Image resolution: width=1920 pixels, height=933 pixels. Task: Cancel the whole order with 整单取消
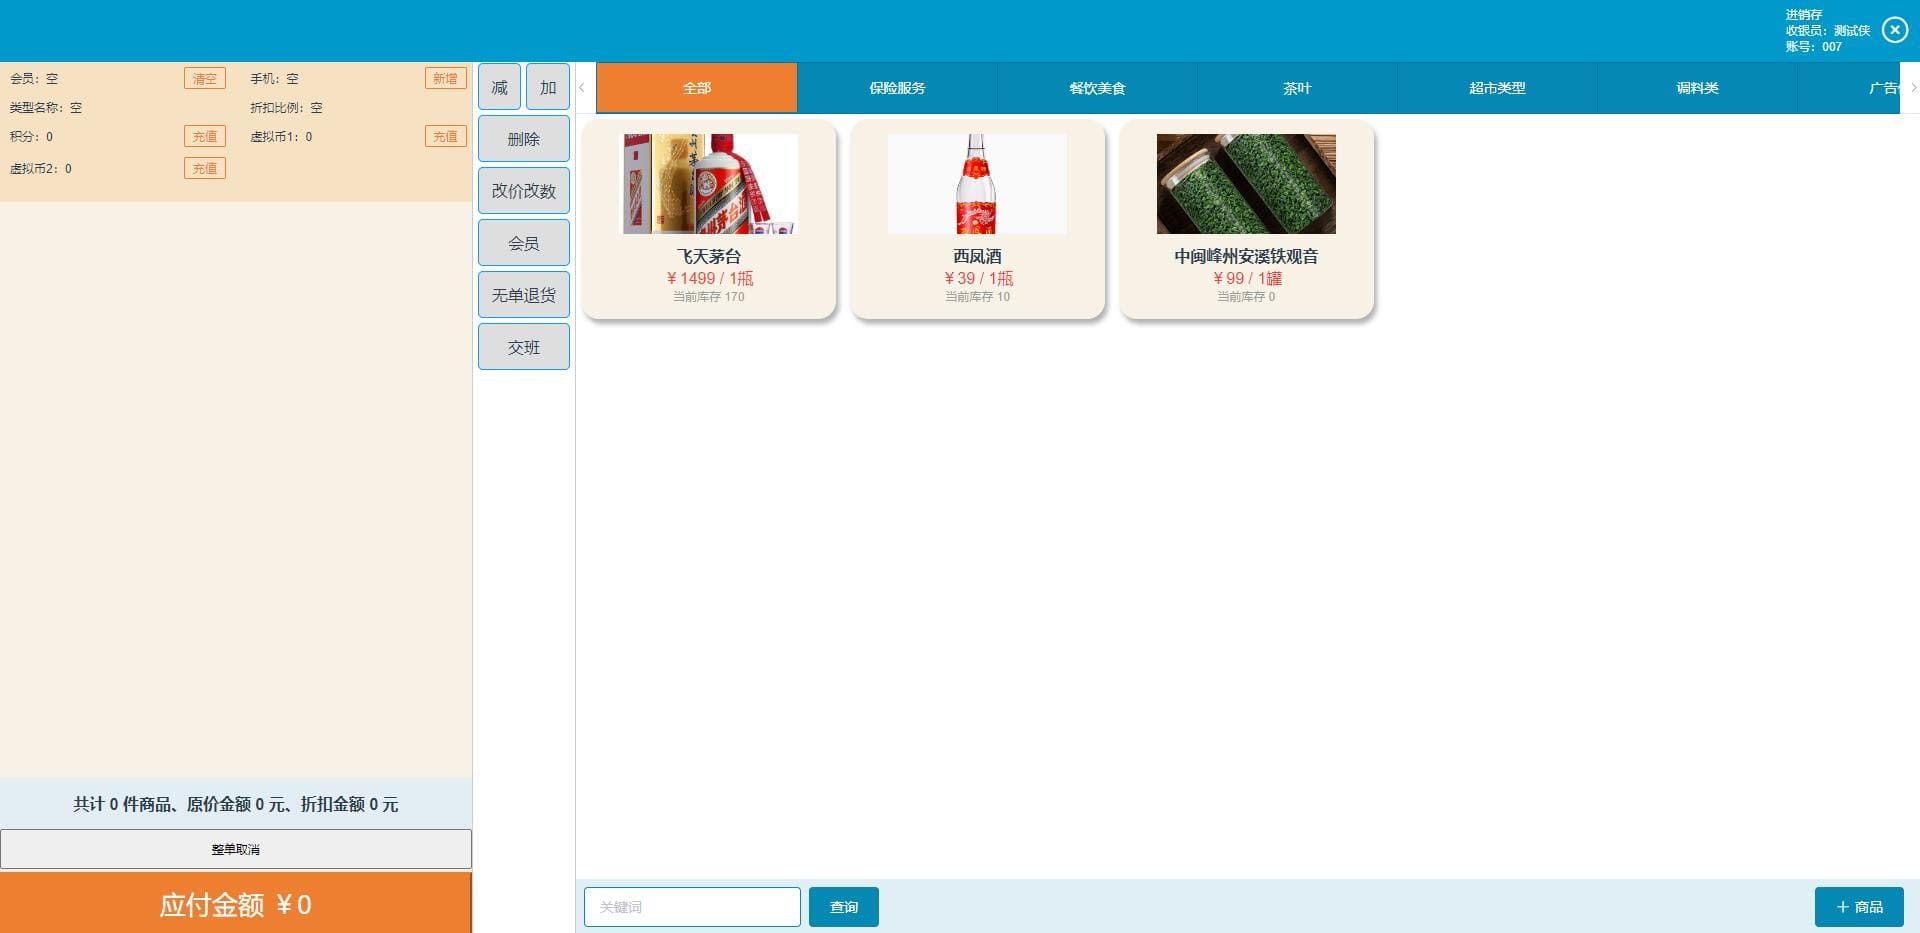coord(236,849)
